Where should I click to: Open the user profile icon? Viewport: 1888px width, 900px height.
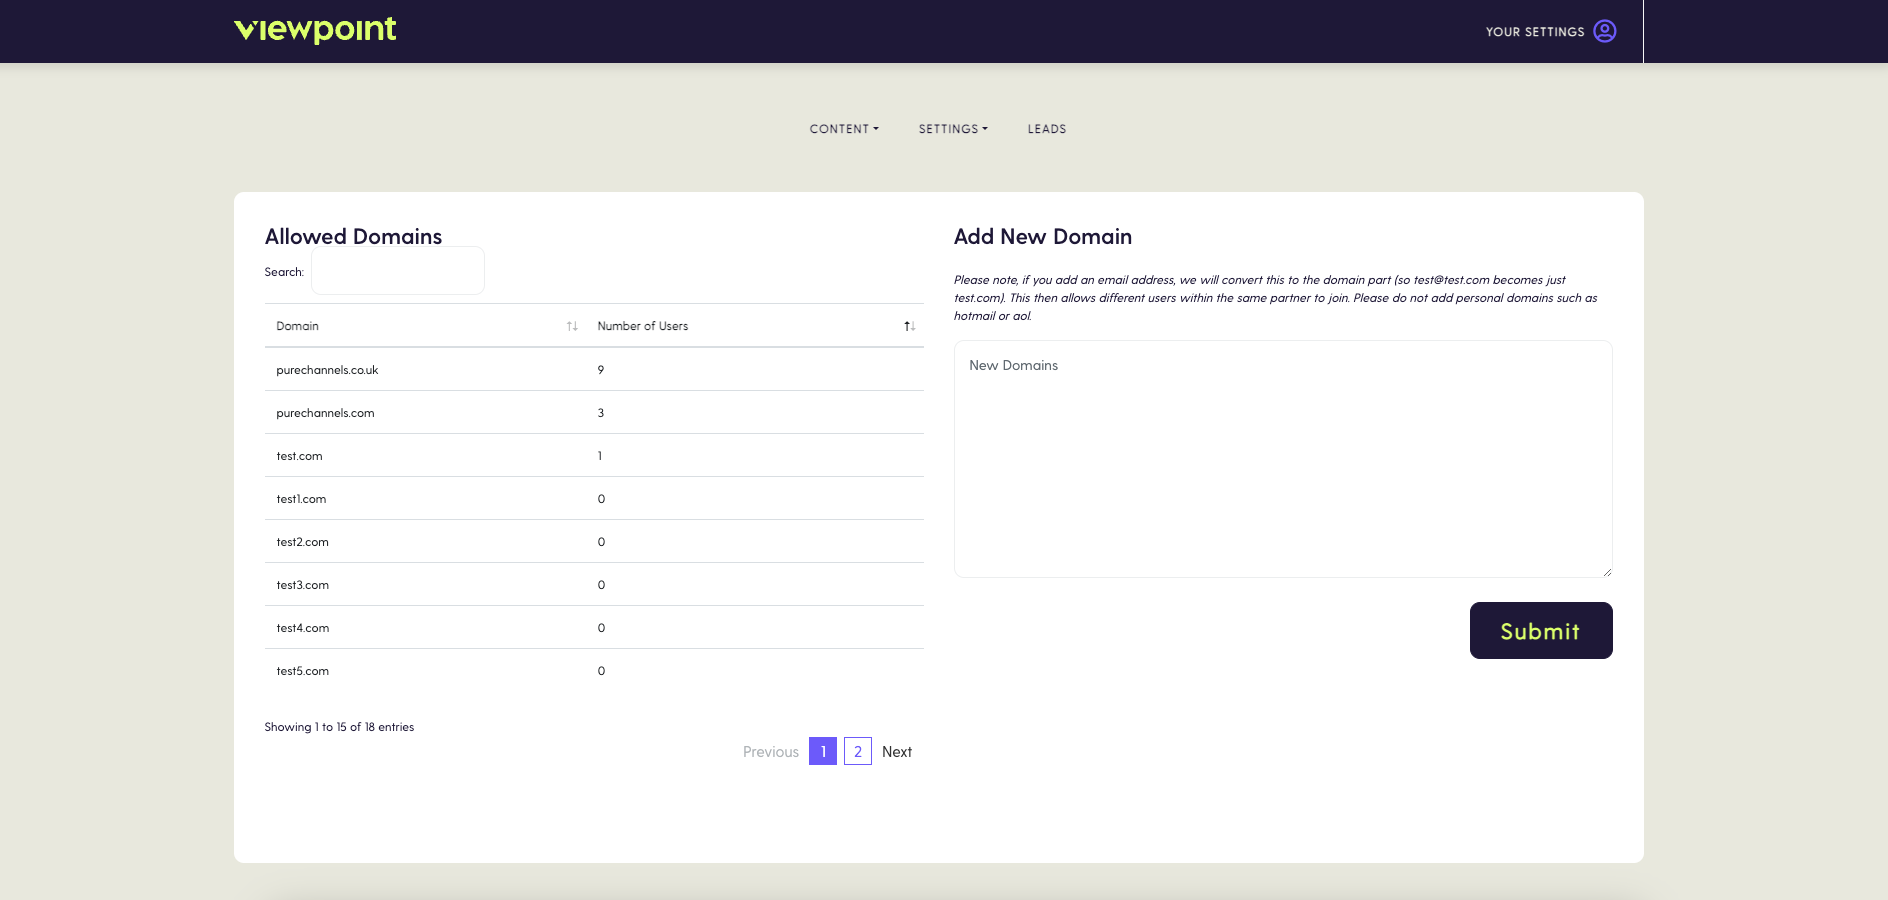click(x=1605, y=31)
